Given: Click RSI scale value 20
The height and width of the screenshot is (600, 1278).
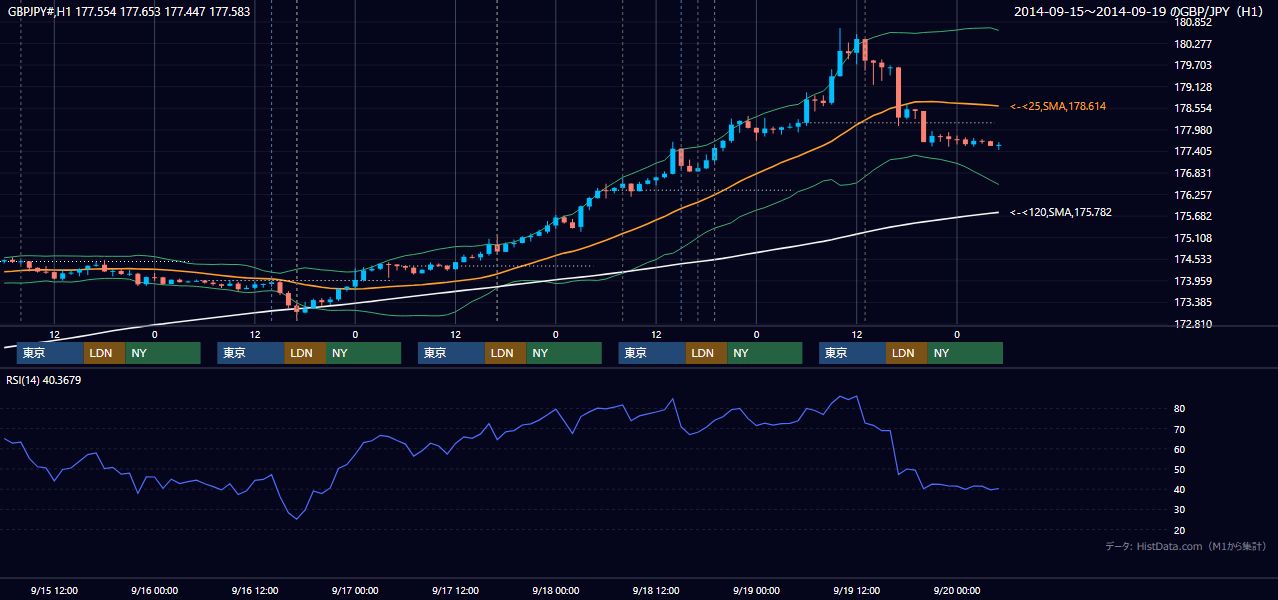Looking at the screenshot, I should point(1180,530).
